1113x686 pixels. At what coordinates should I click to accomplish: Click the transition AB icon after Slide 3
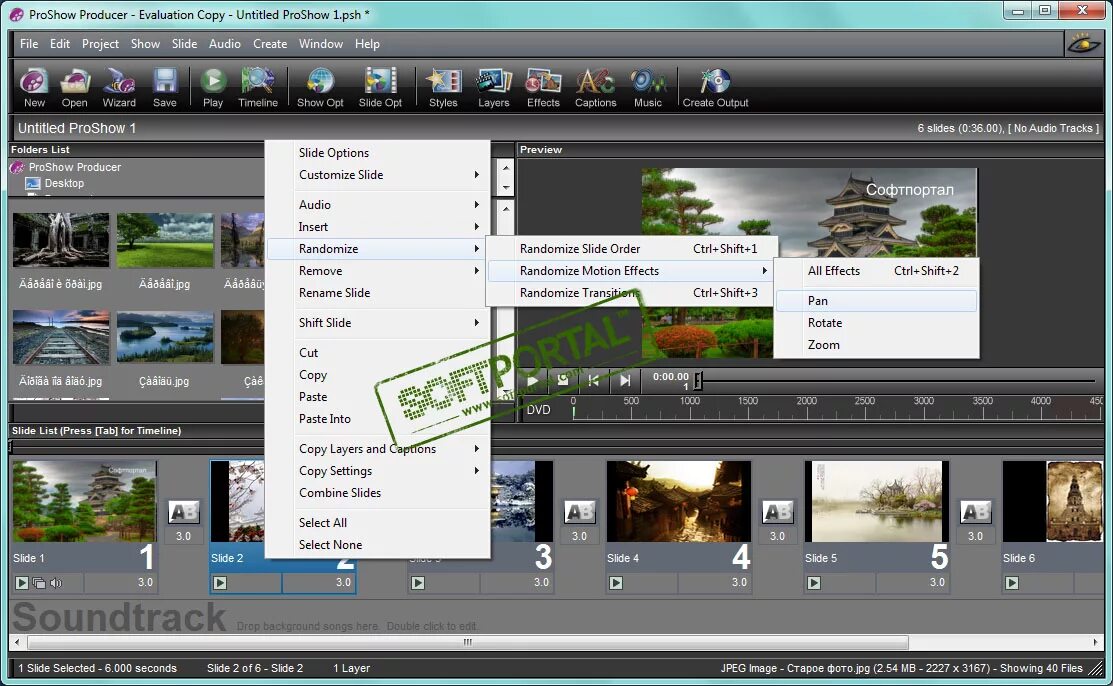coord(580,512)
